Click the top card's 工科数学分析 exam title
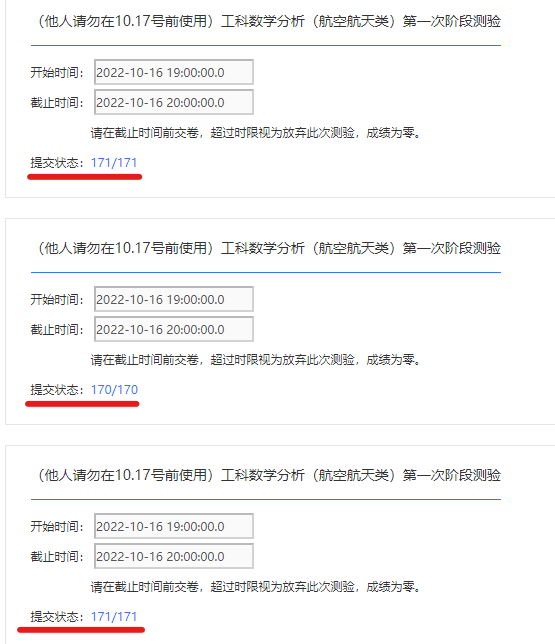This screenshot has height=644, width=555. point(269,21)
